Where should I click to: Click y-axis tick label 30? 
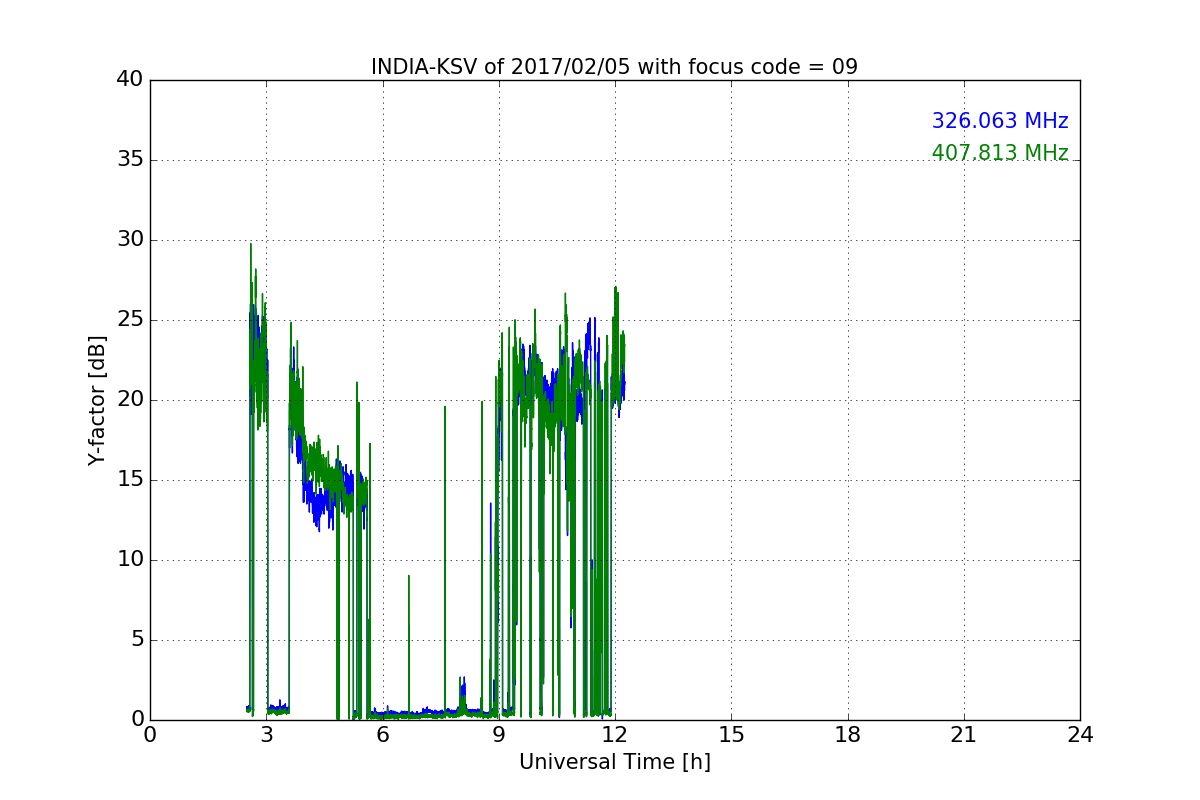[x=131, y=240]
